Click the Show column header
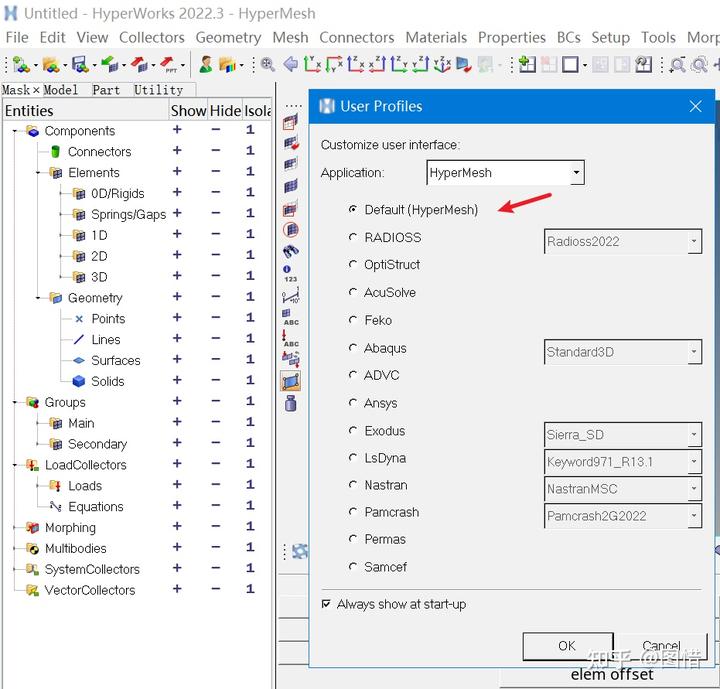The image size is (720, 689). (x=188, y=111)
